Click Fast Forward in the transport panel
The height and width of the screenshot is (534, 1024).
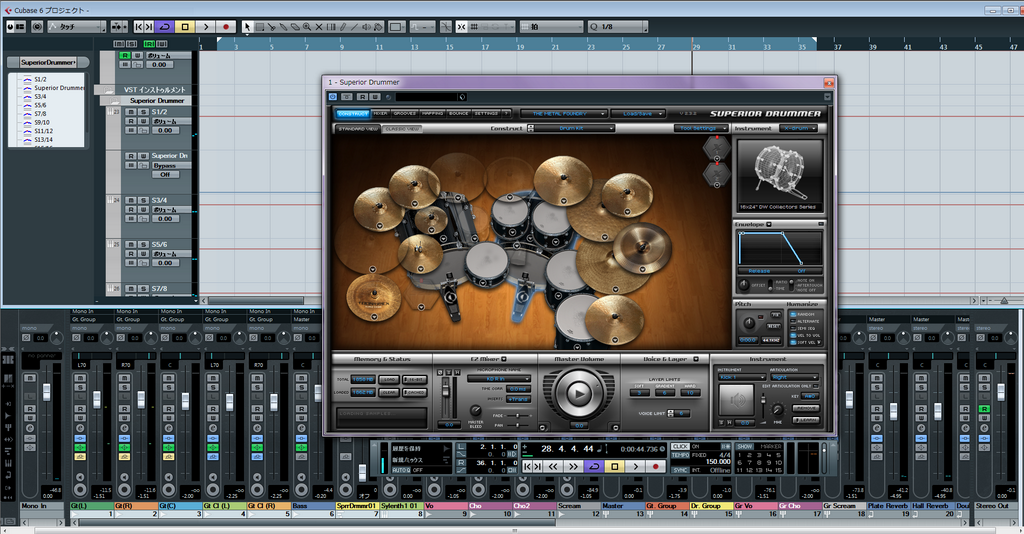point(573,466)
